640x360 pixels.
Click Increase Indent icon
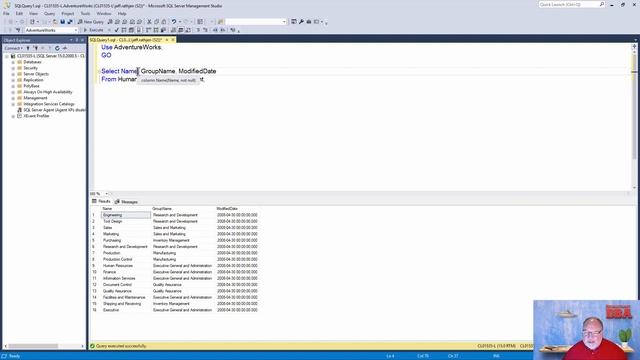click(222, 30)
